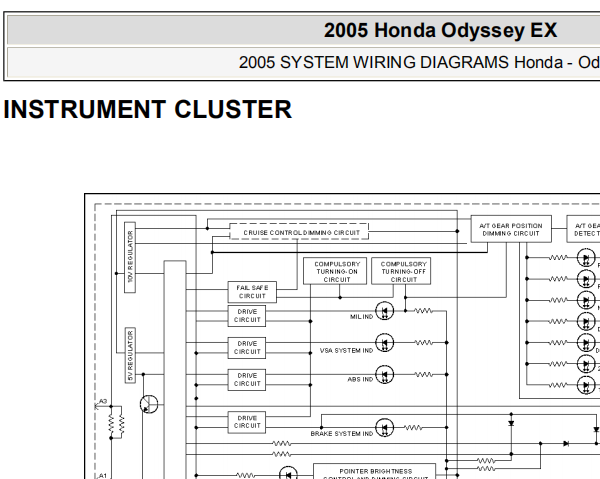The image size is (600, 479).
Task: Click the "POINTER BRIGHTNESS" circuit block
Action: (x=375, y=471)
